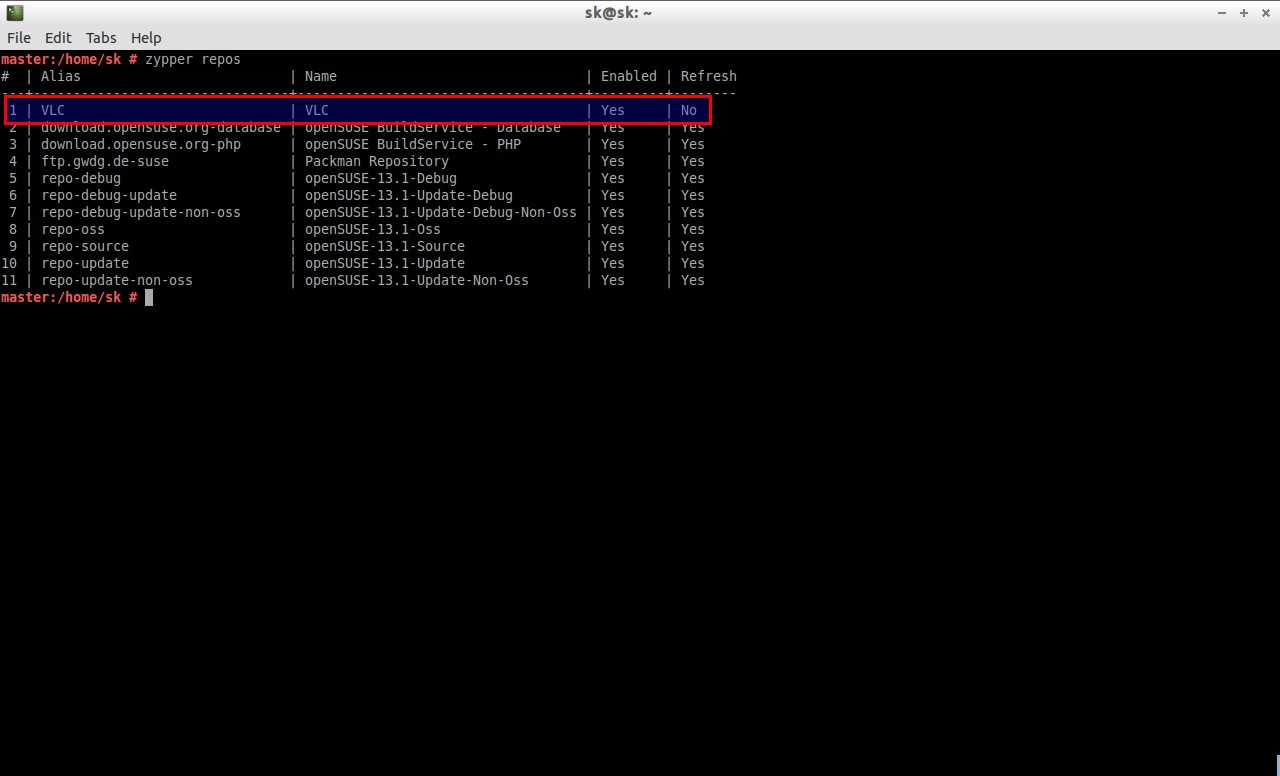The height and width of the screenshot is (776, 1280).
Task: Minimize the terminal window
Action: coord(1222,13)
